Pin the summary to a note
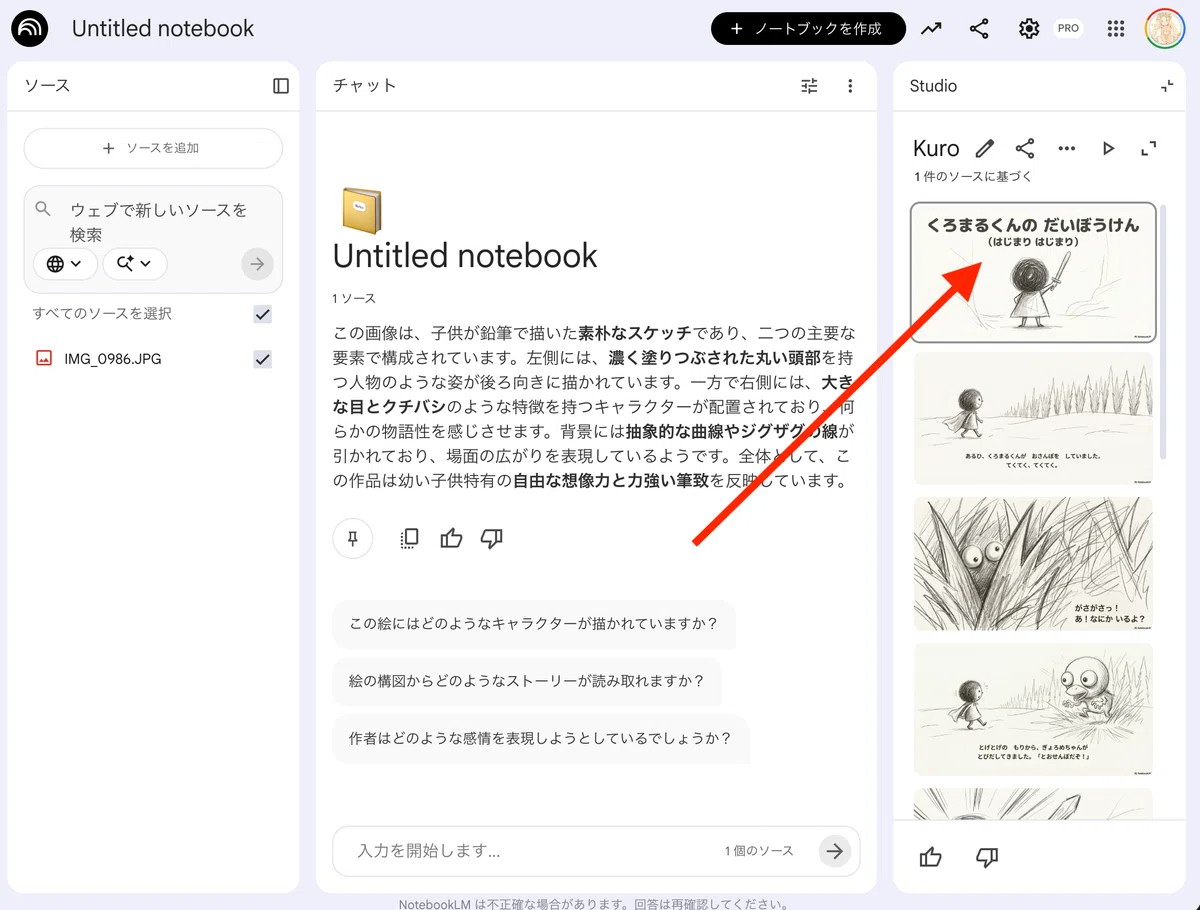The width and height of the screenshot is (1200, 910). 353,538
